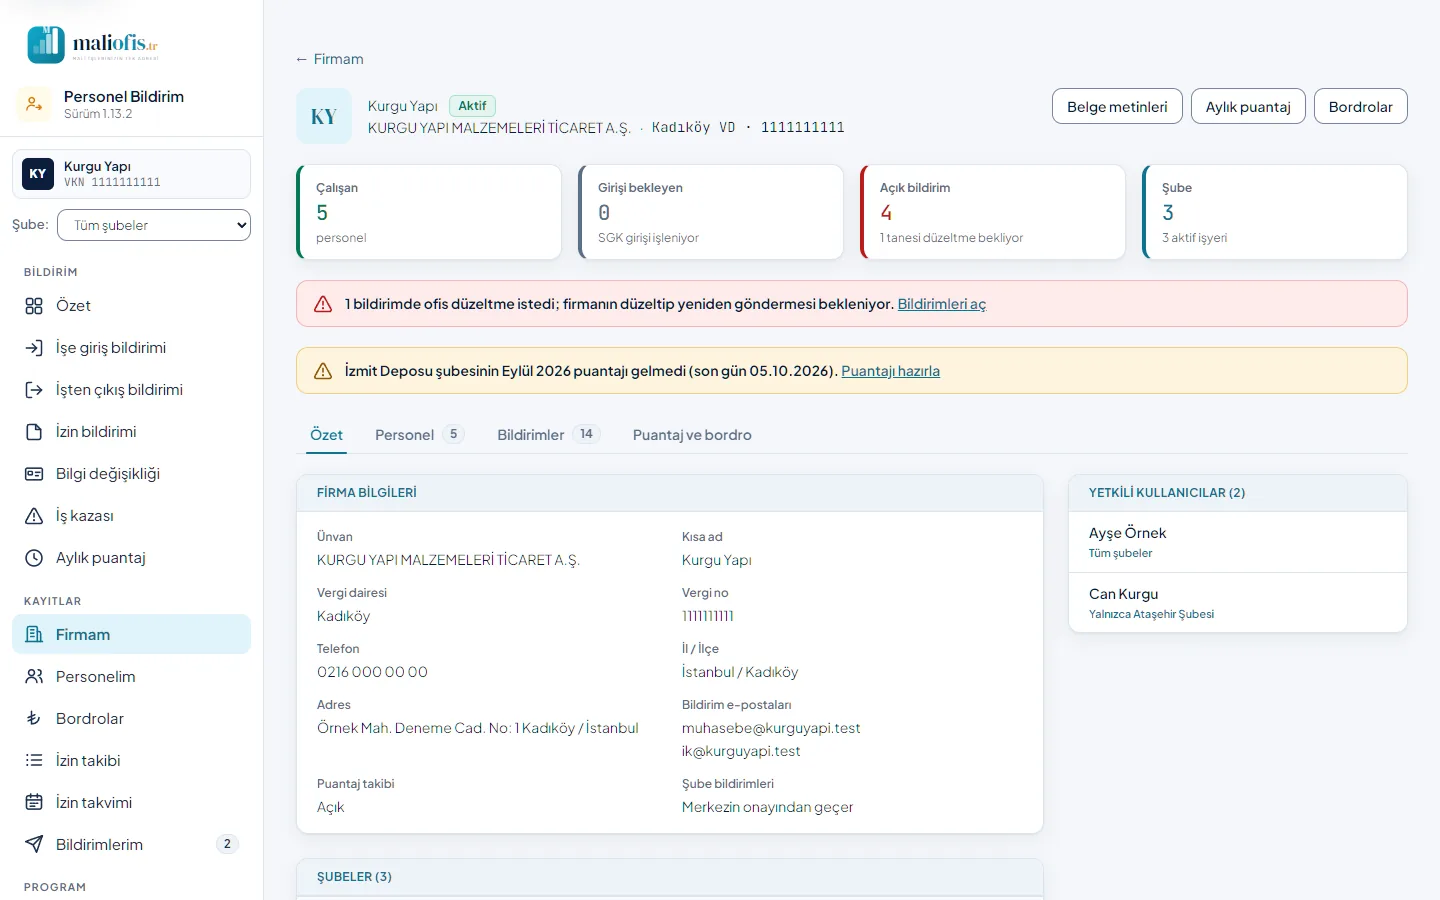
Task: Click the Aylık puantaj clock icon
Action: pyautogui.click(x=34, y=558)
